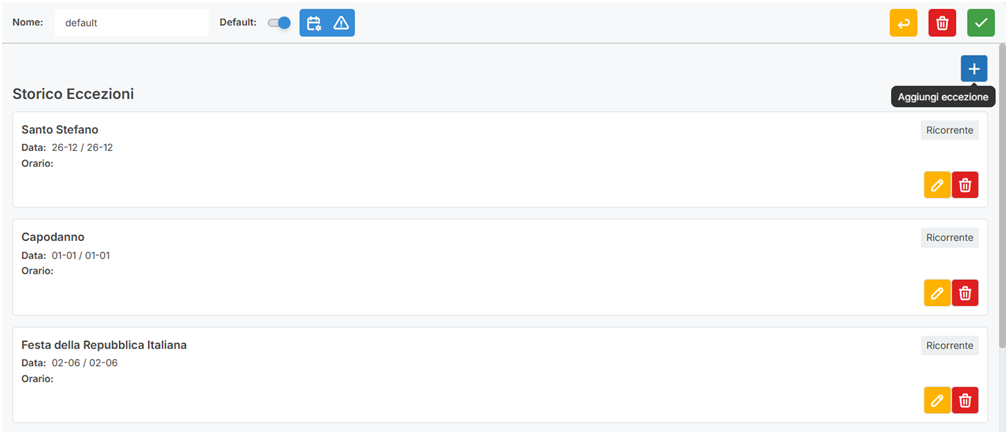
Task: Click the vertical scrollbar on the right
Action: 1002,200
